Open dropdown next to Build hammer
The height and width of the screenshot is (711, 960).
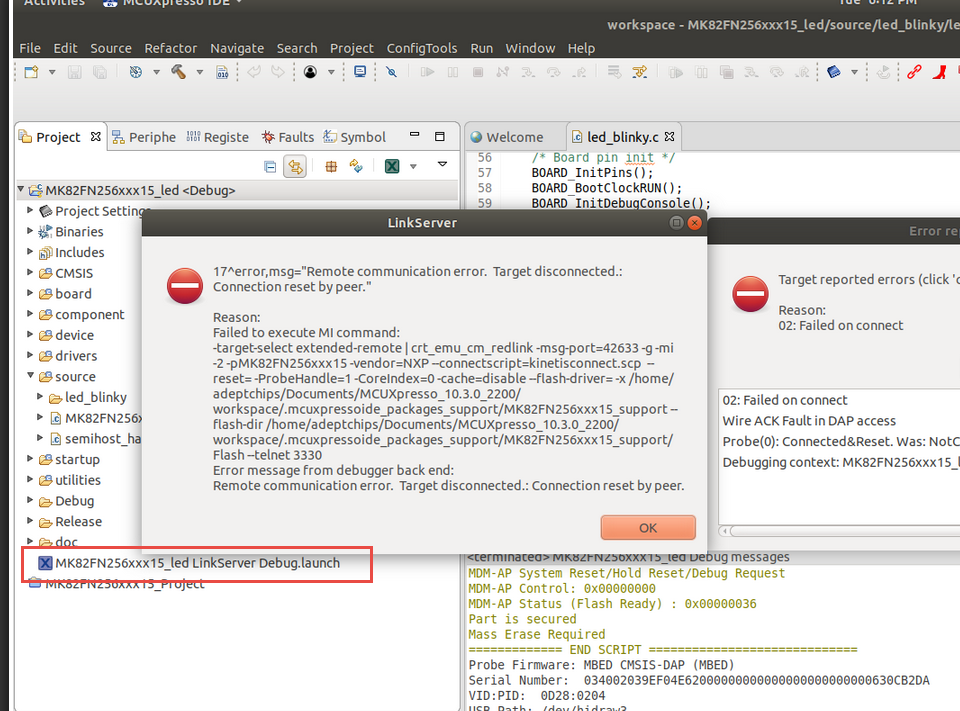(x=200, y=72)
